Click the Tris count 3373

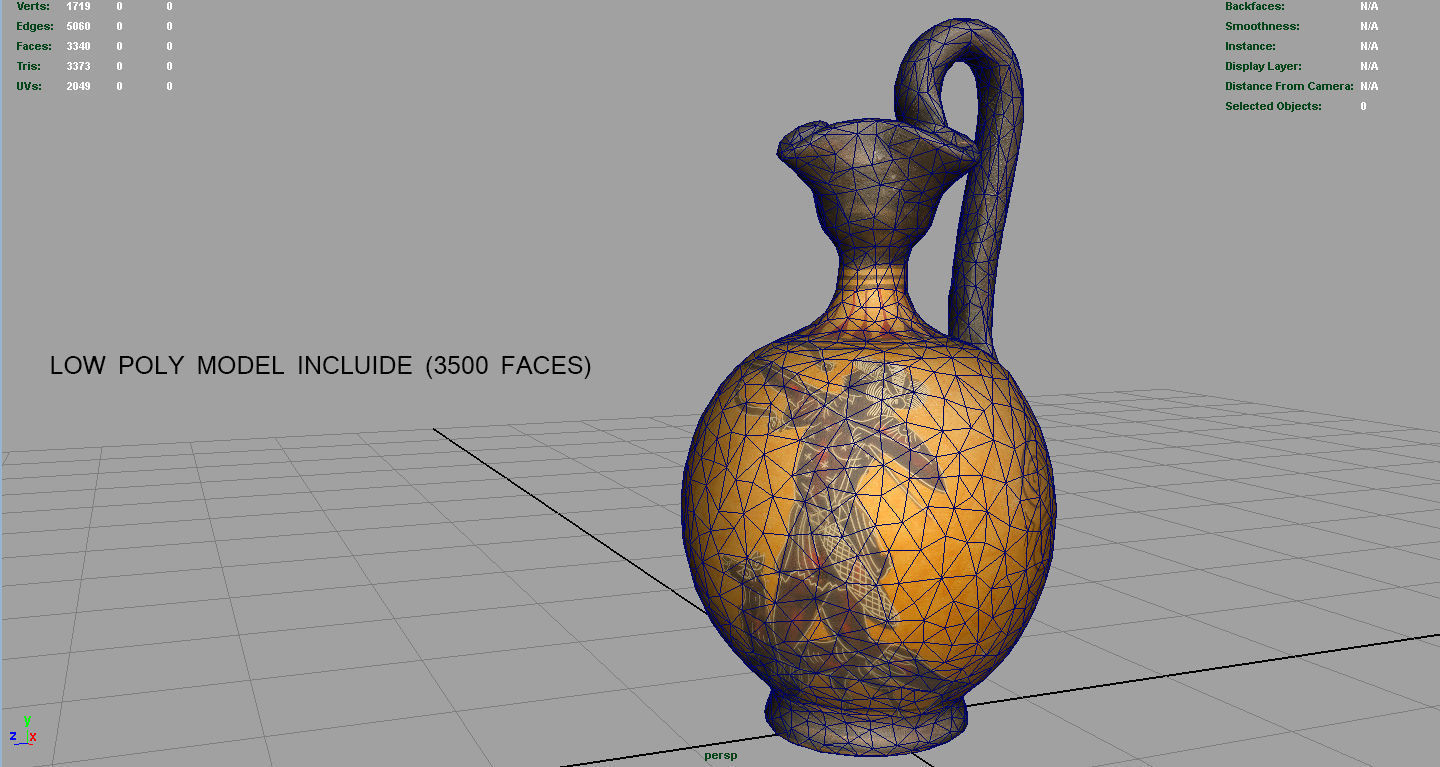click(x=78, y=66)
